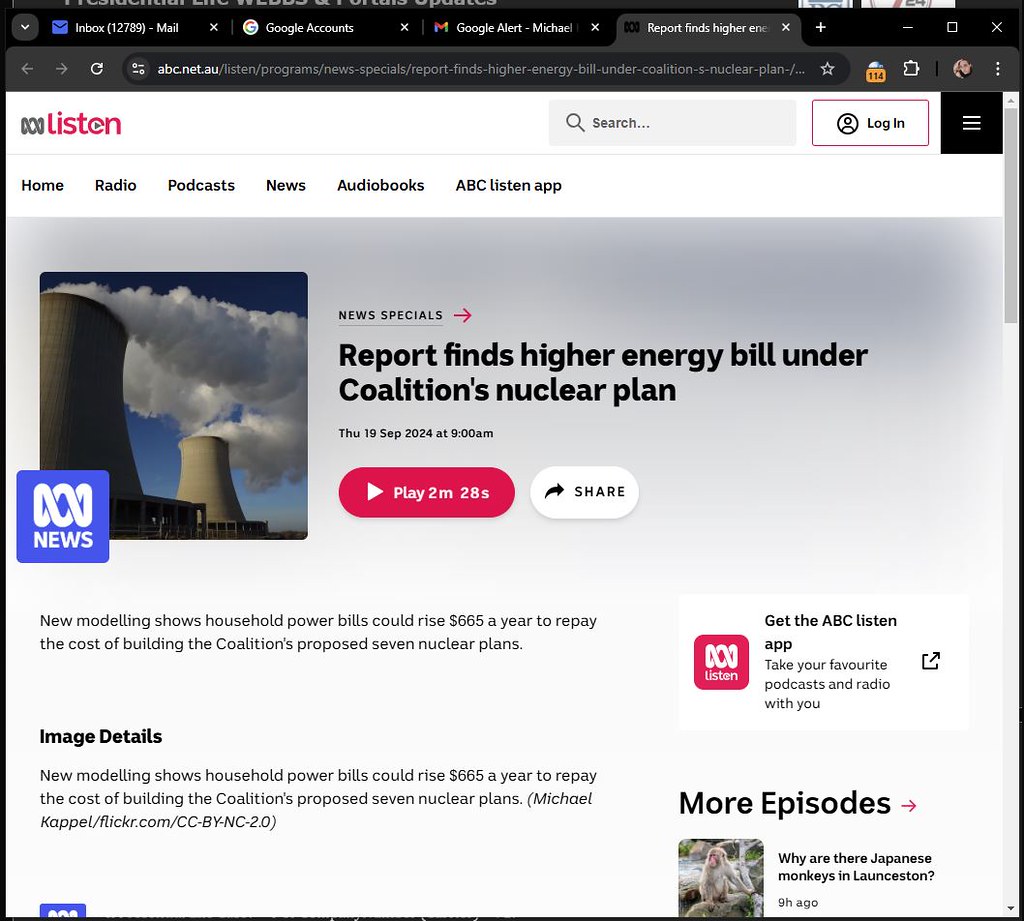Go to Home in site navigation
This screenshot has height=921, width=1024.
42,186
